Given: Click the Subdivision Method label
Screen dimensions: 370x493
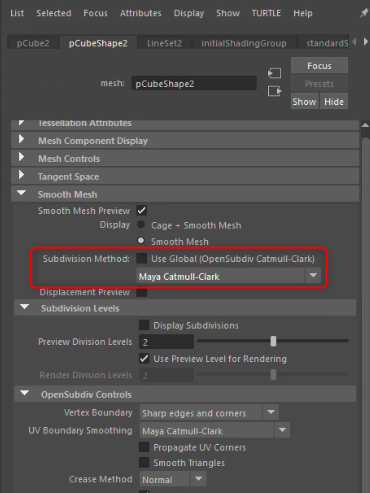Looking at the screenshot, I should 86,259.
